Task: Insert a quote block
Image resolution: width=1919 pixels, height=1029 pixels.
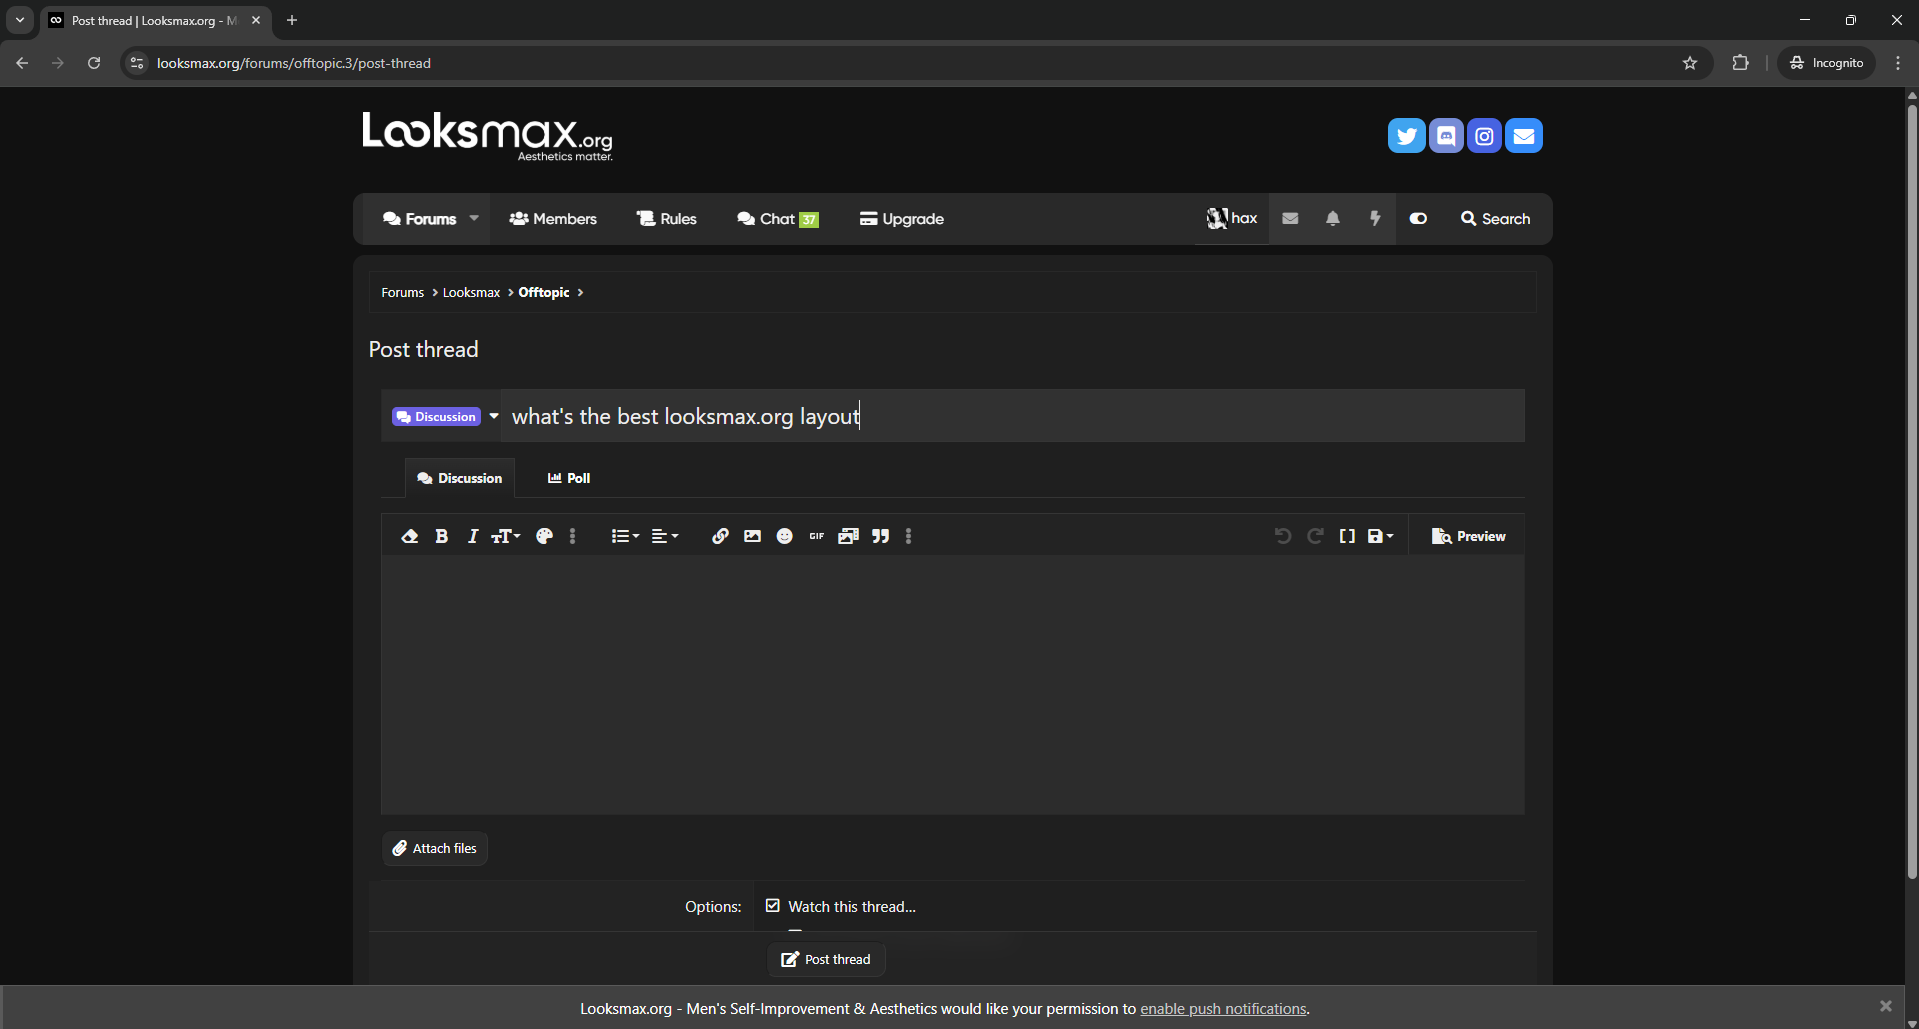Action: [x=880, y=537]
